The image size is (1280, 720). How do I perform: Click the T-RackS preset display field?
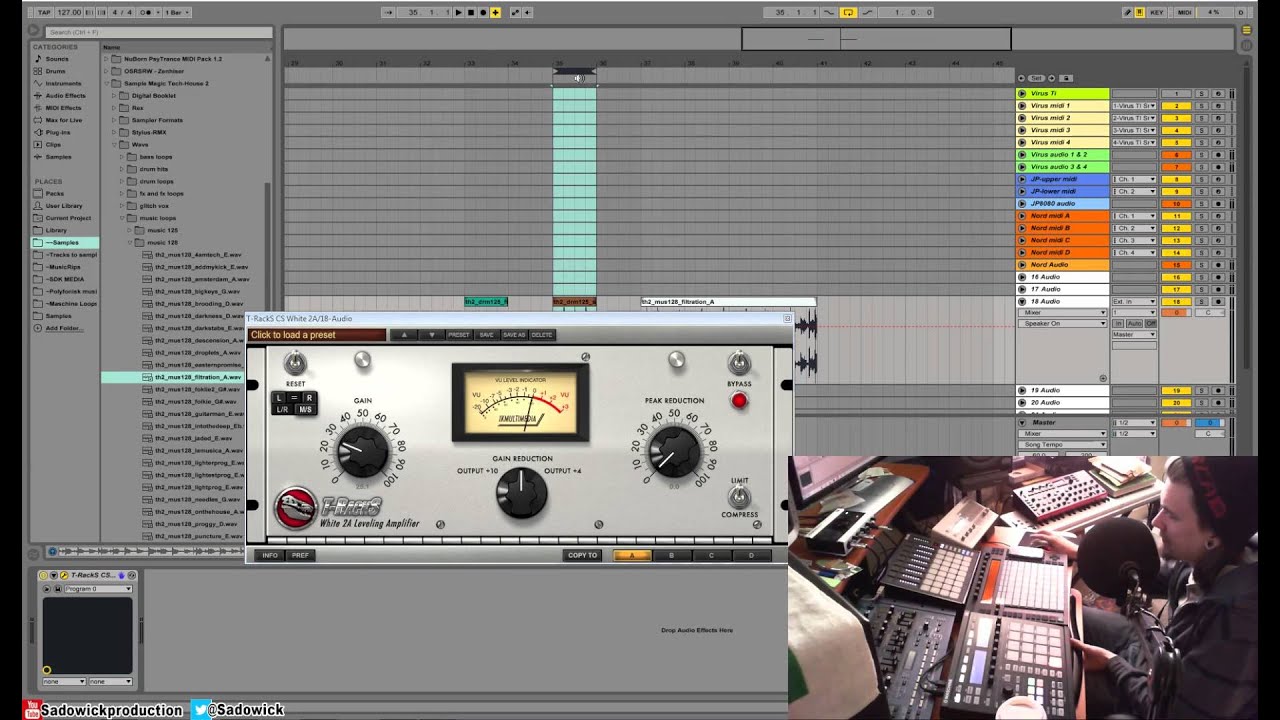[316, 335]
